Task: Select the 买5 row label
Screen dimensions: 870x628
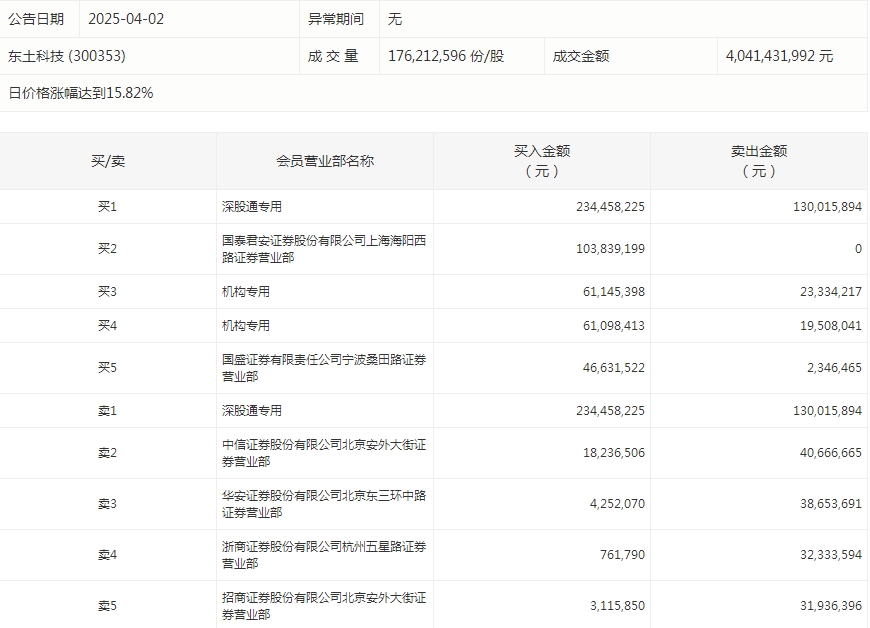Action: coord(108,368)
